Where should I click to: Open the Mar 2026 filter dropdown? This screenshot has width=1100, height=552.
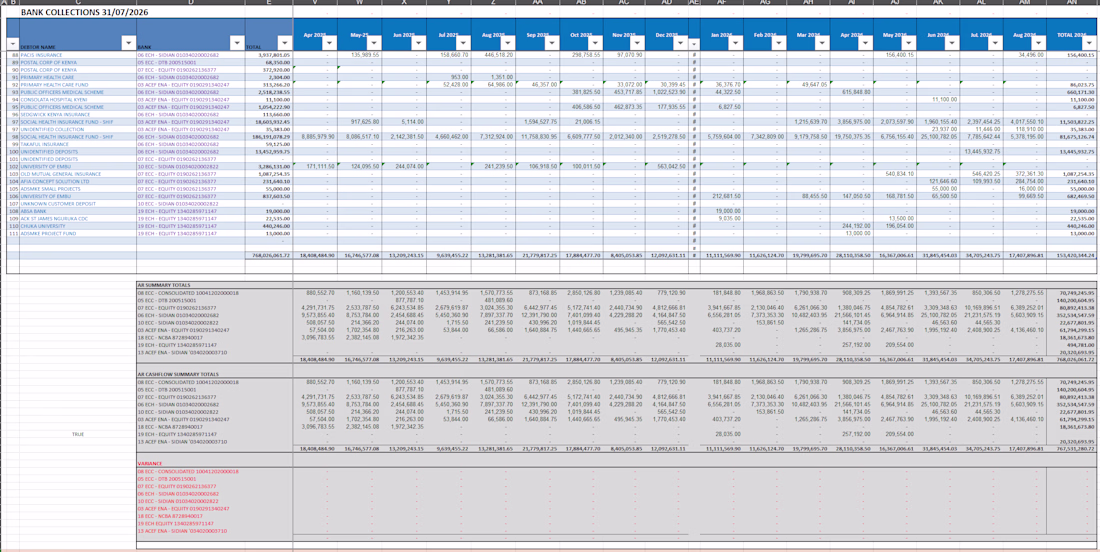coord(822,43)
